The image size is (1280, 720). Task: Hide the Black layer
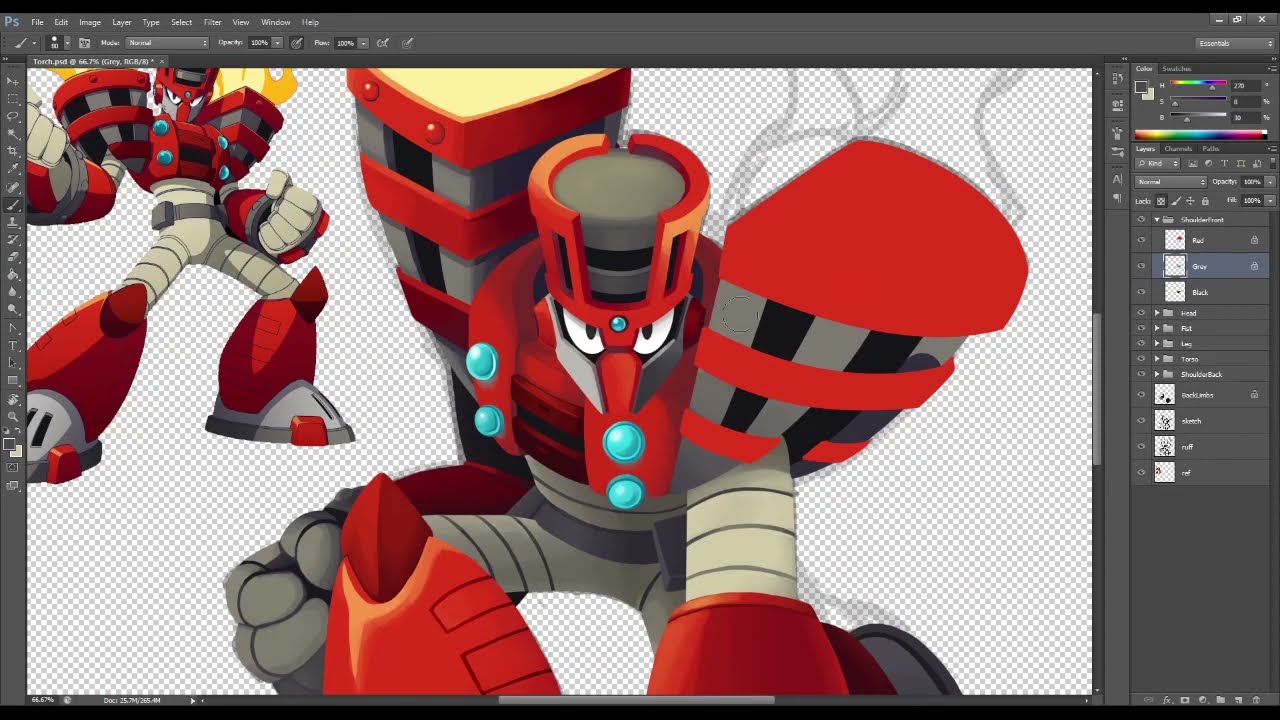1141,292
